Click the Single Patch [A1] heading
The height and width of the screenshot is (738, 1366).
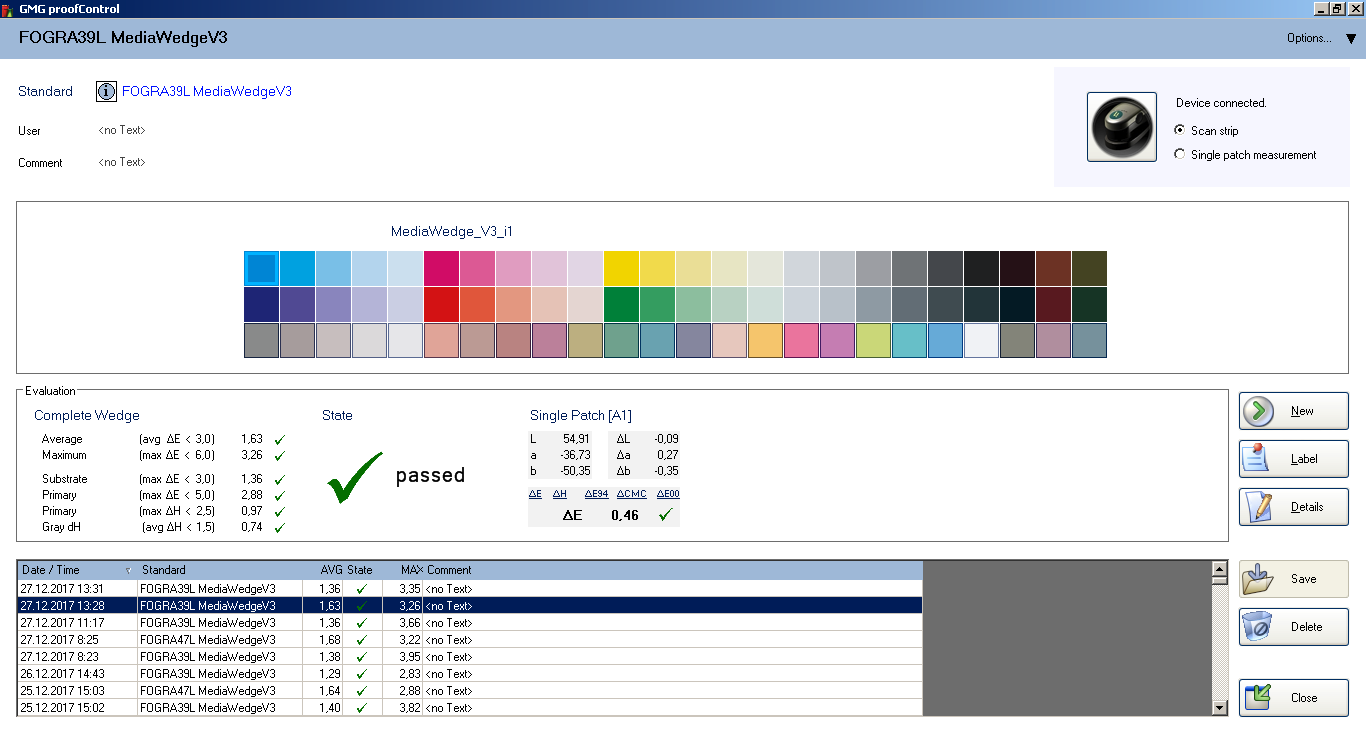581,415
